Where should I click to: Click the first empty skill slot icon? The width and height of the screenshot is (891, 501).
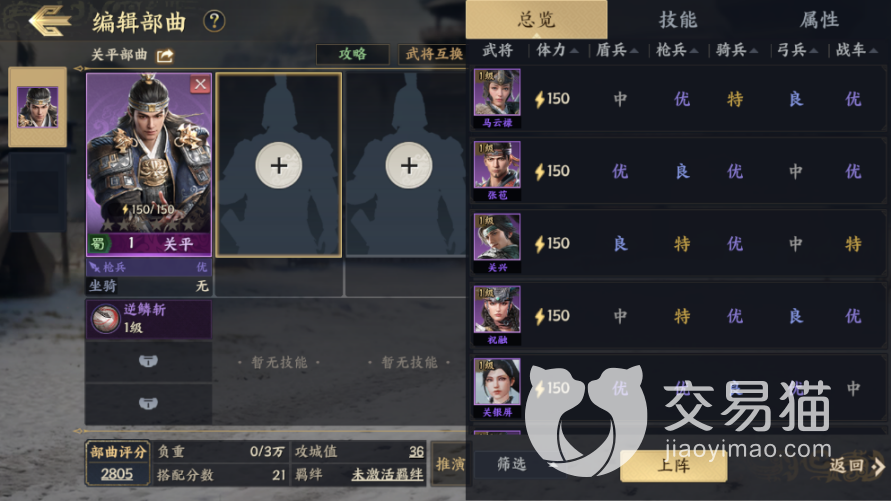(x=148, y=361)
